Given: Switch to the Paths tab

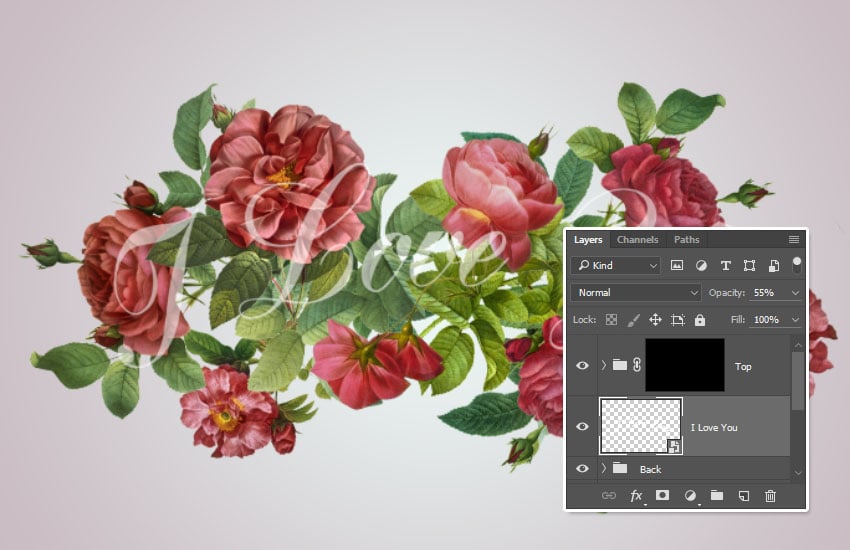Looking at the screenshot, I should 686,240.
